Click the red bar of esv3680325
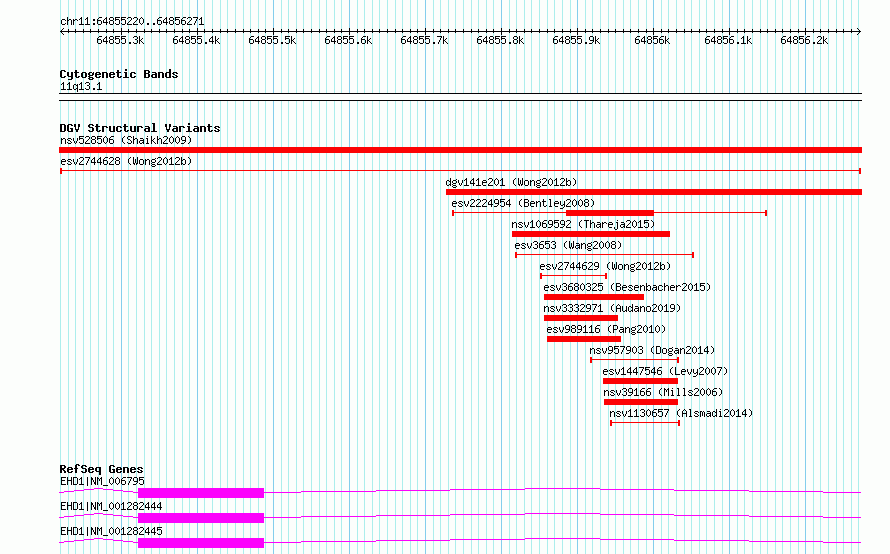 tap(594, 297)
